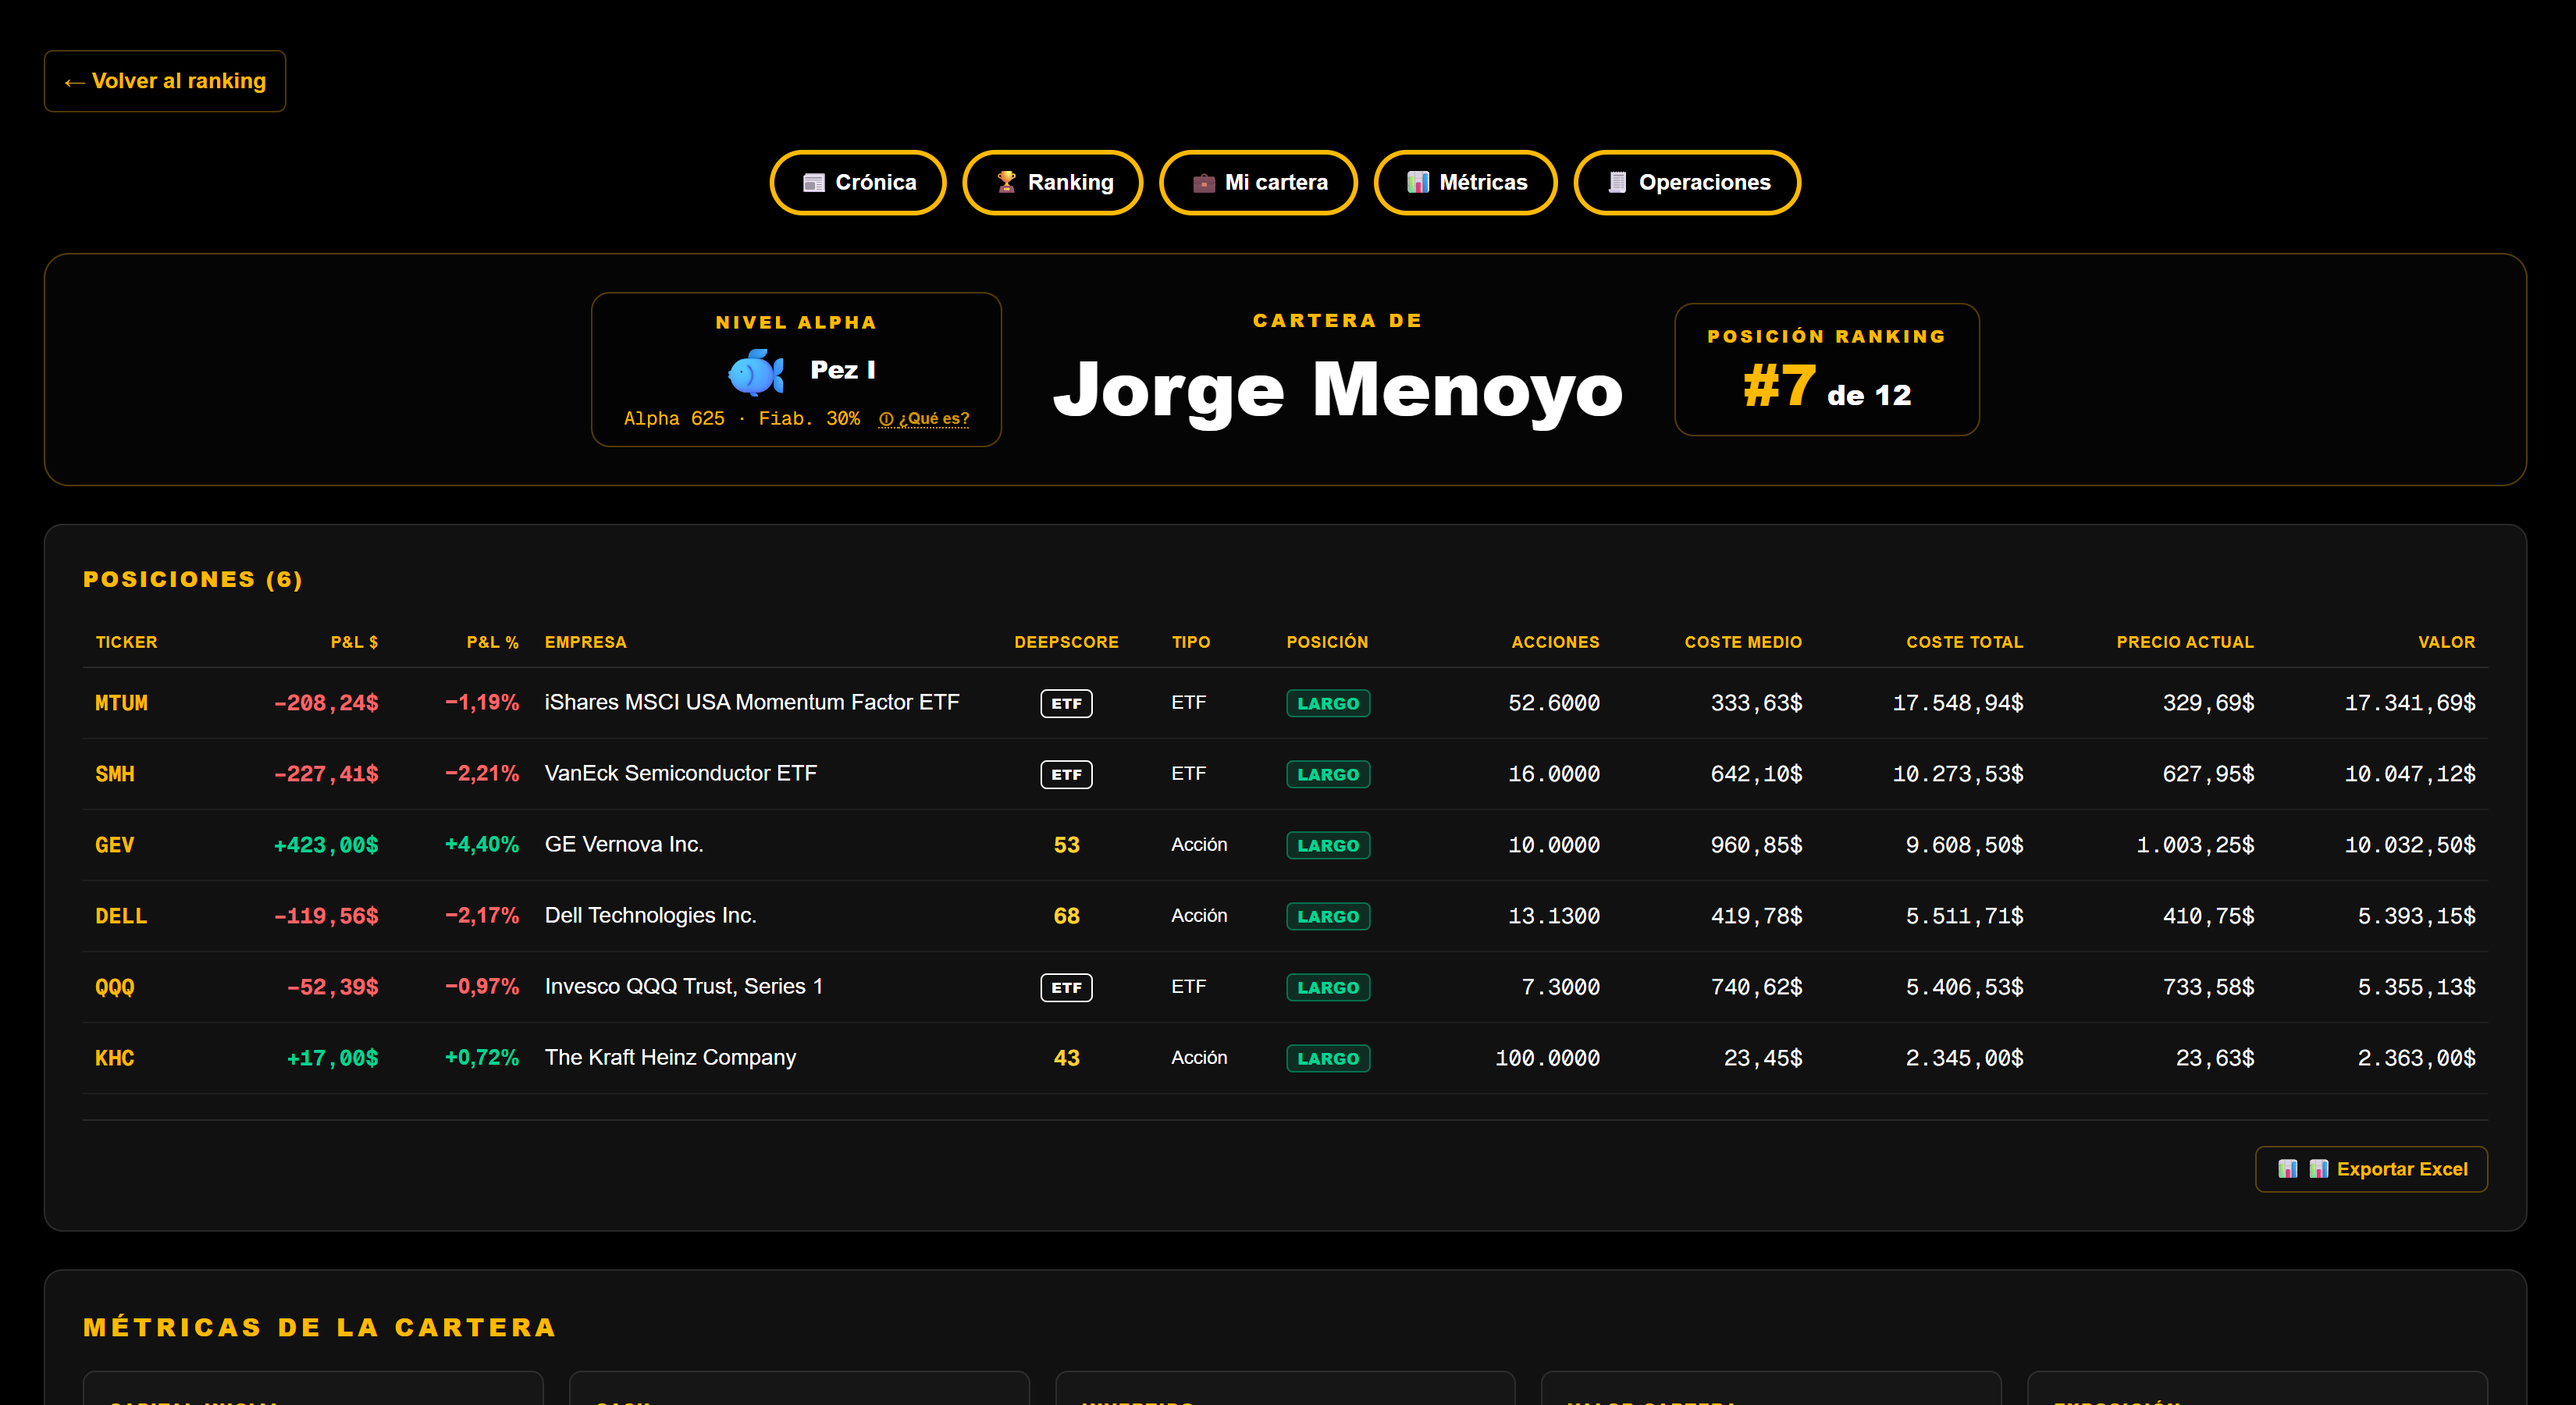Click the briefcase icon in Mi cartera tab
This screenshot has width=2576, height=1405.
(1203, 183)
